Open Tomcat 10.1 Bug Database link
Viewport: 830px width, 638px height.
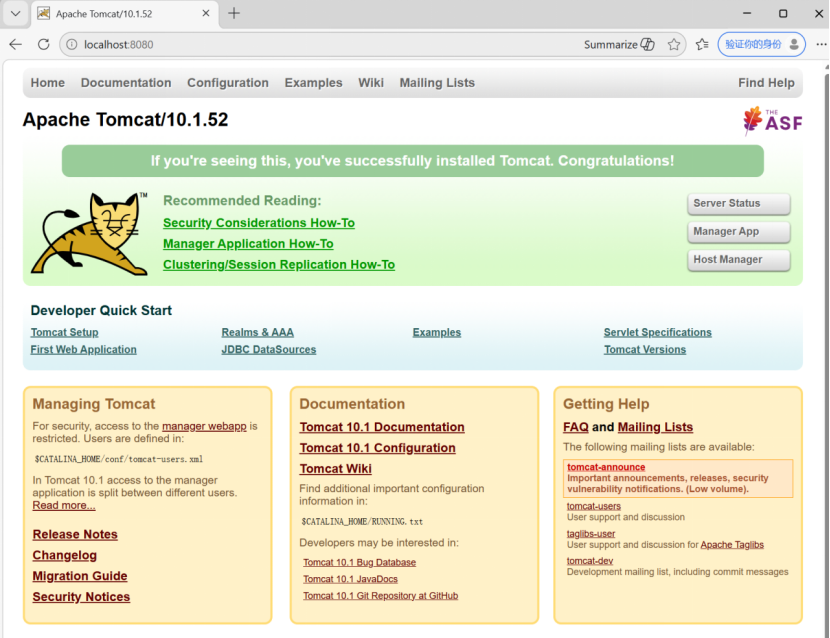(x=359, y=562)
